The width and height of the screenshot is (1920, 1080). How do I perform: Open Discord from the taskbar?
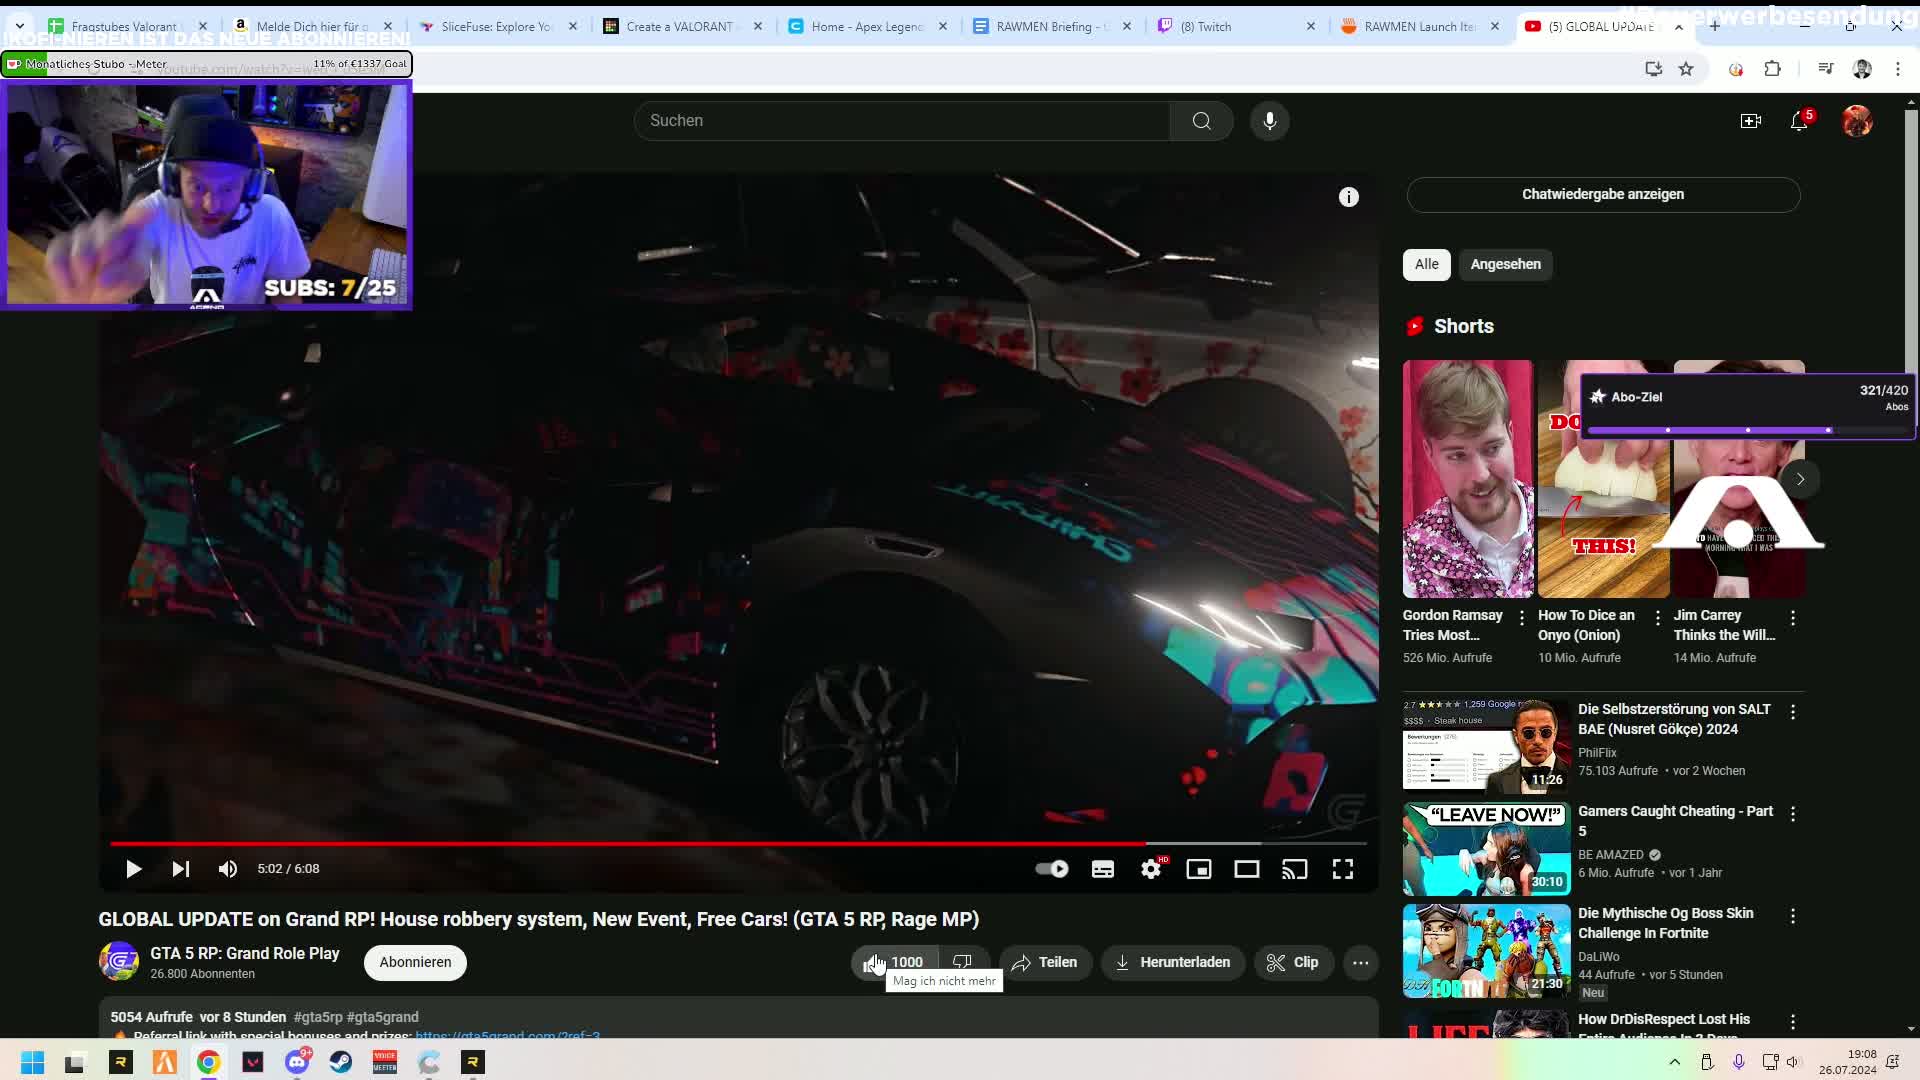tap(297, 1062)
